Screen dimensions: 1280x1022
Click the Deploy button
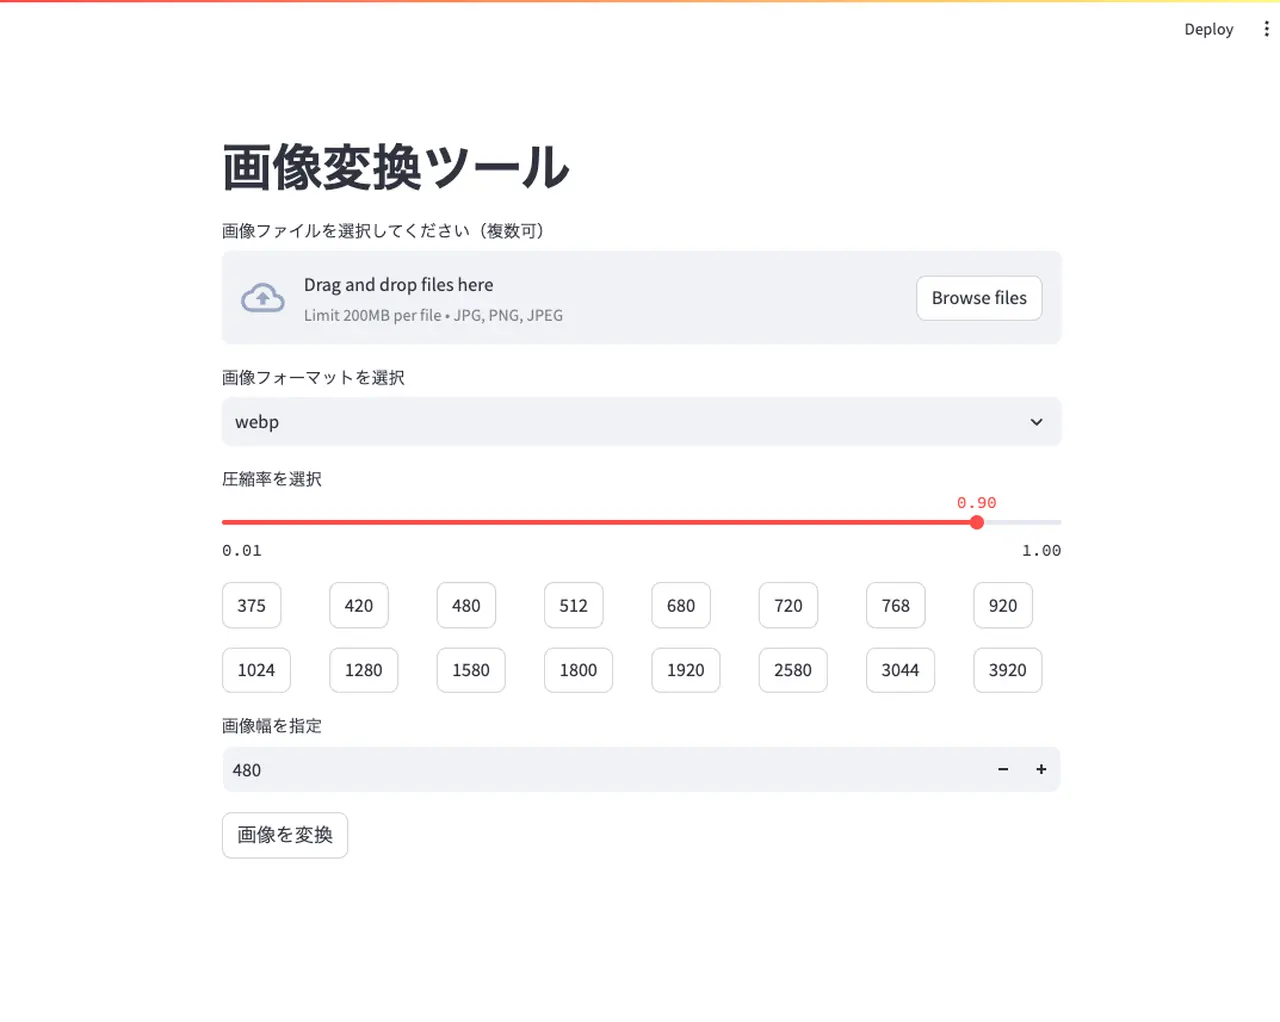1208,29
